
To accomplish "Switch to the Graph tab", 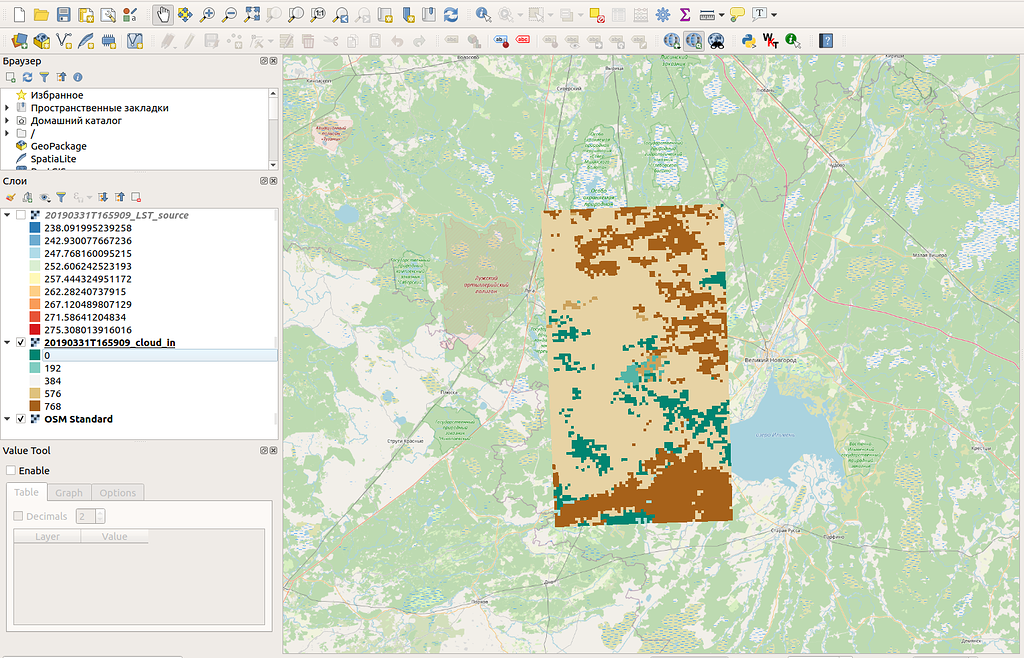I will [x=69, y=493].
